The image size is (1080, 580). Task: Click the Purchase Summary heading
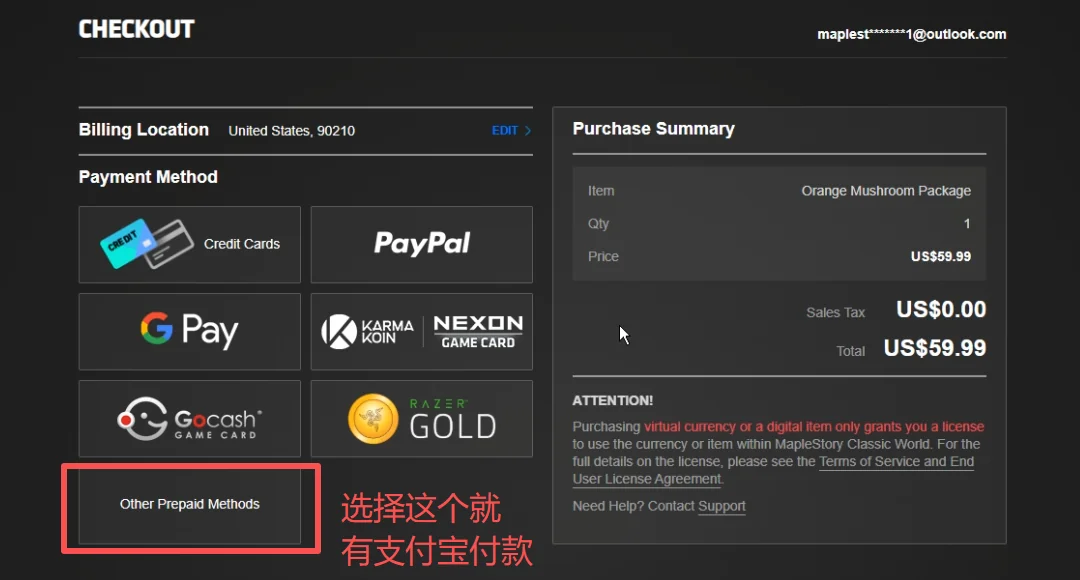click(x=654, y=129)
